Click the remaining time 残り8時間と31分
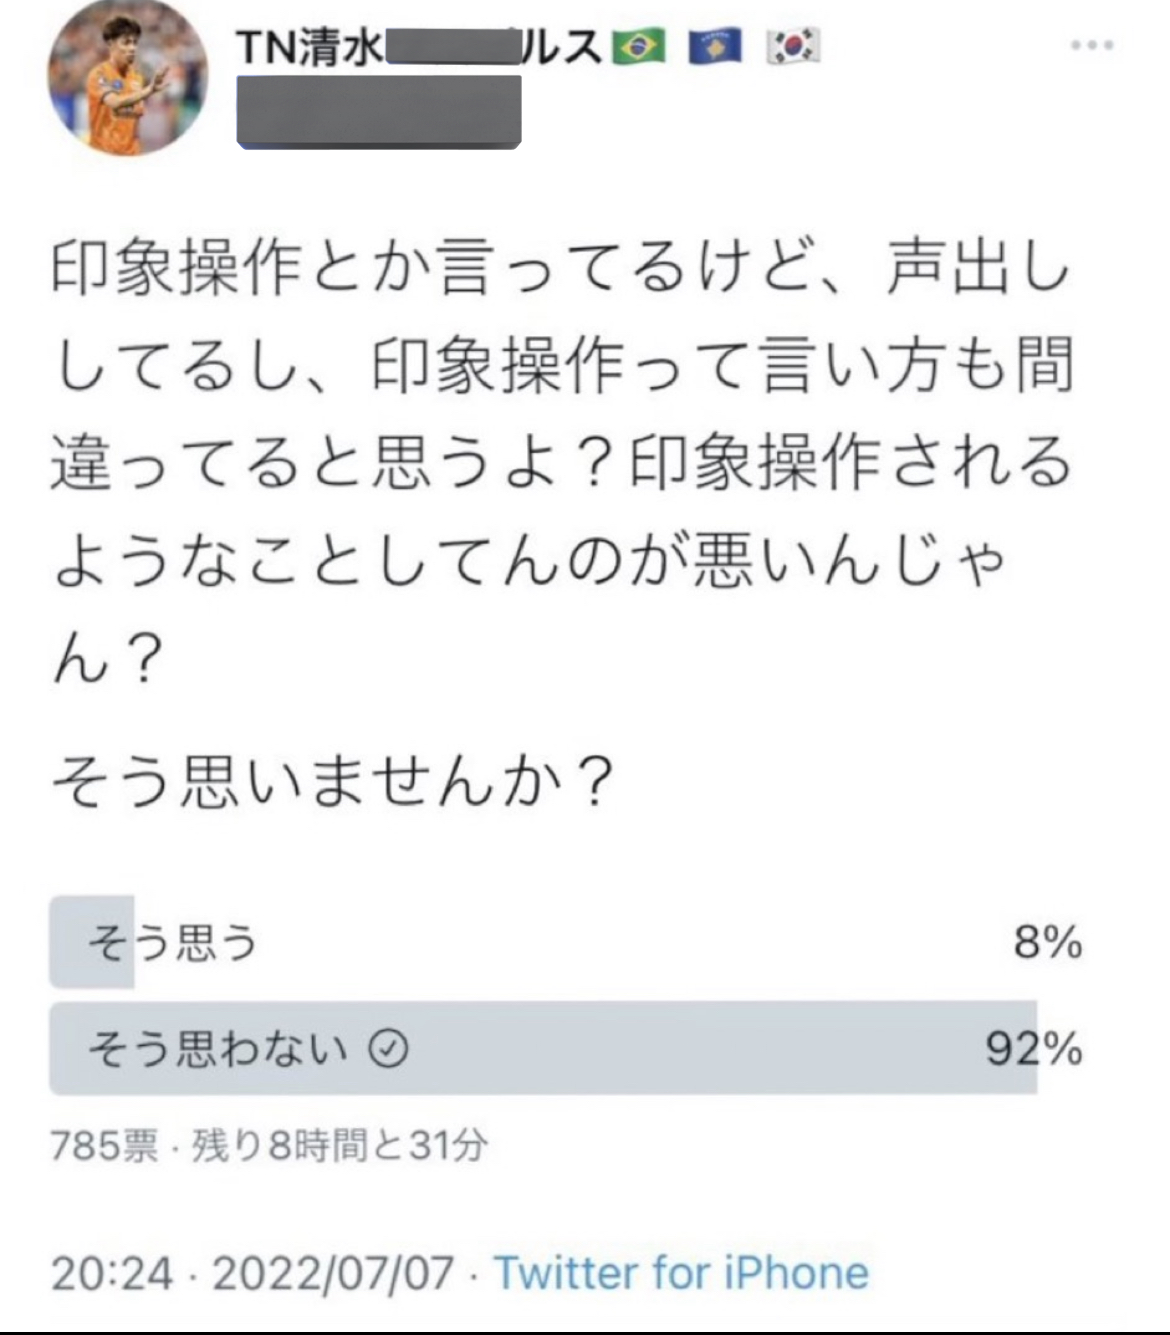The width and height of the screenshot is (1170, 1335). pyautogui.click(x=339, y=1146)
